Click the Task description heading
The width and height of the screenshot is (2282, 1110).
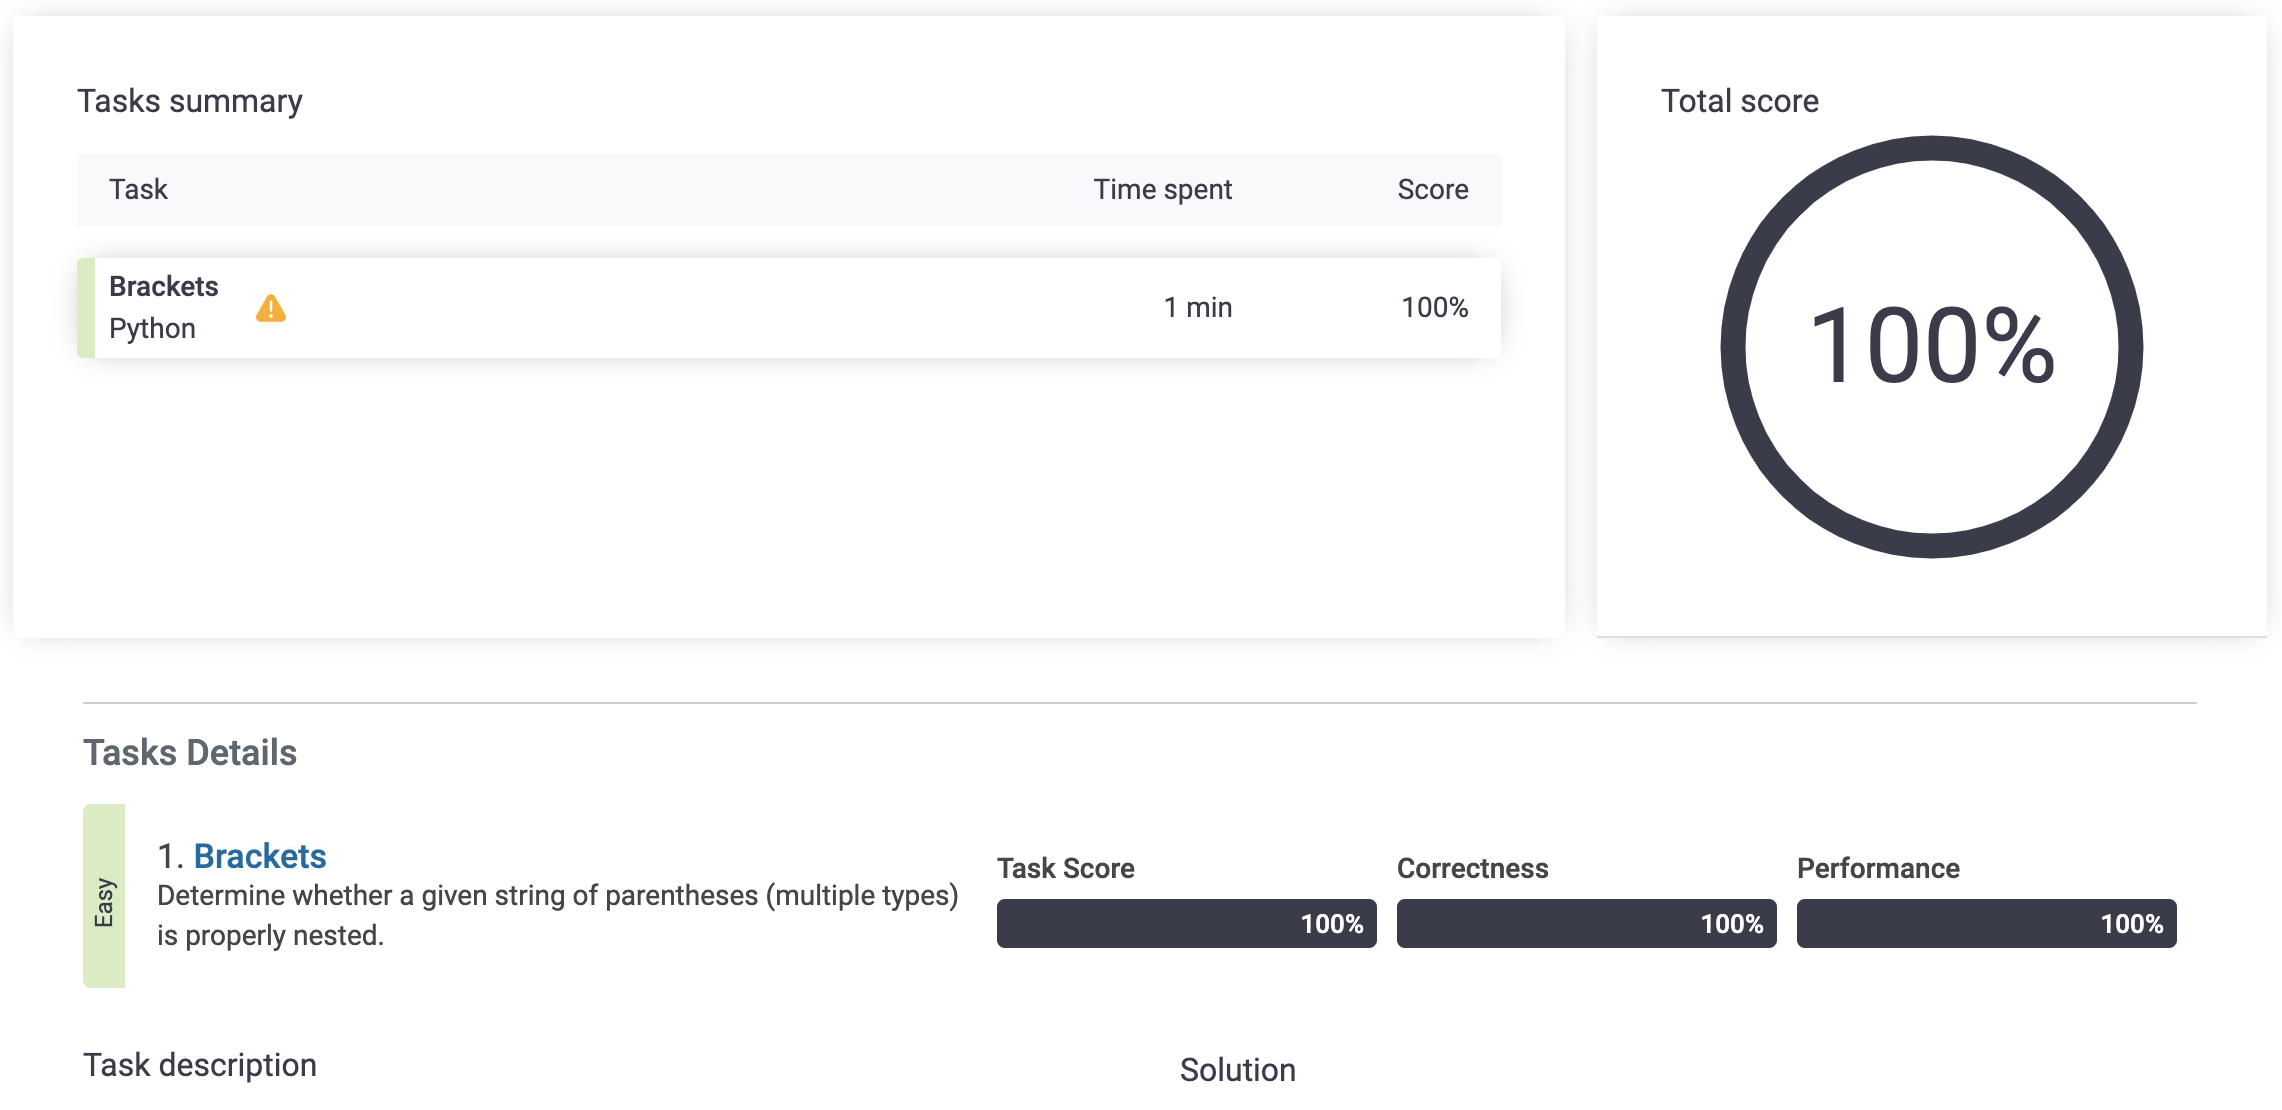click(x=200, y=1065)
